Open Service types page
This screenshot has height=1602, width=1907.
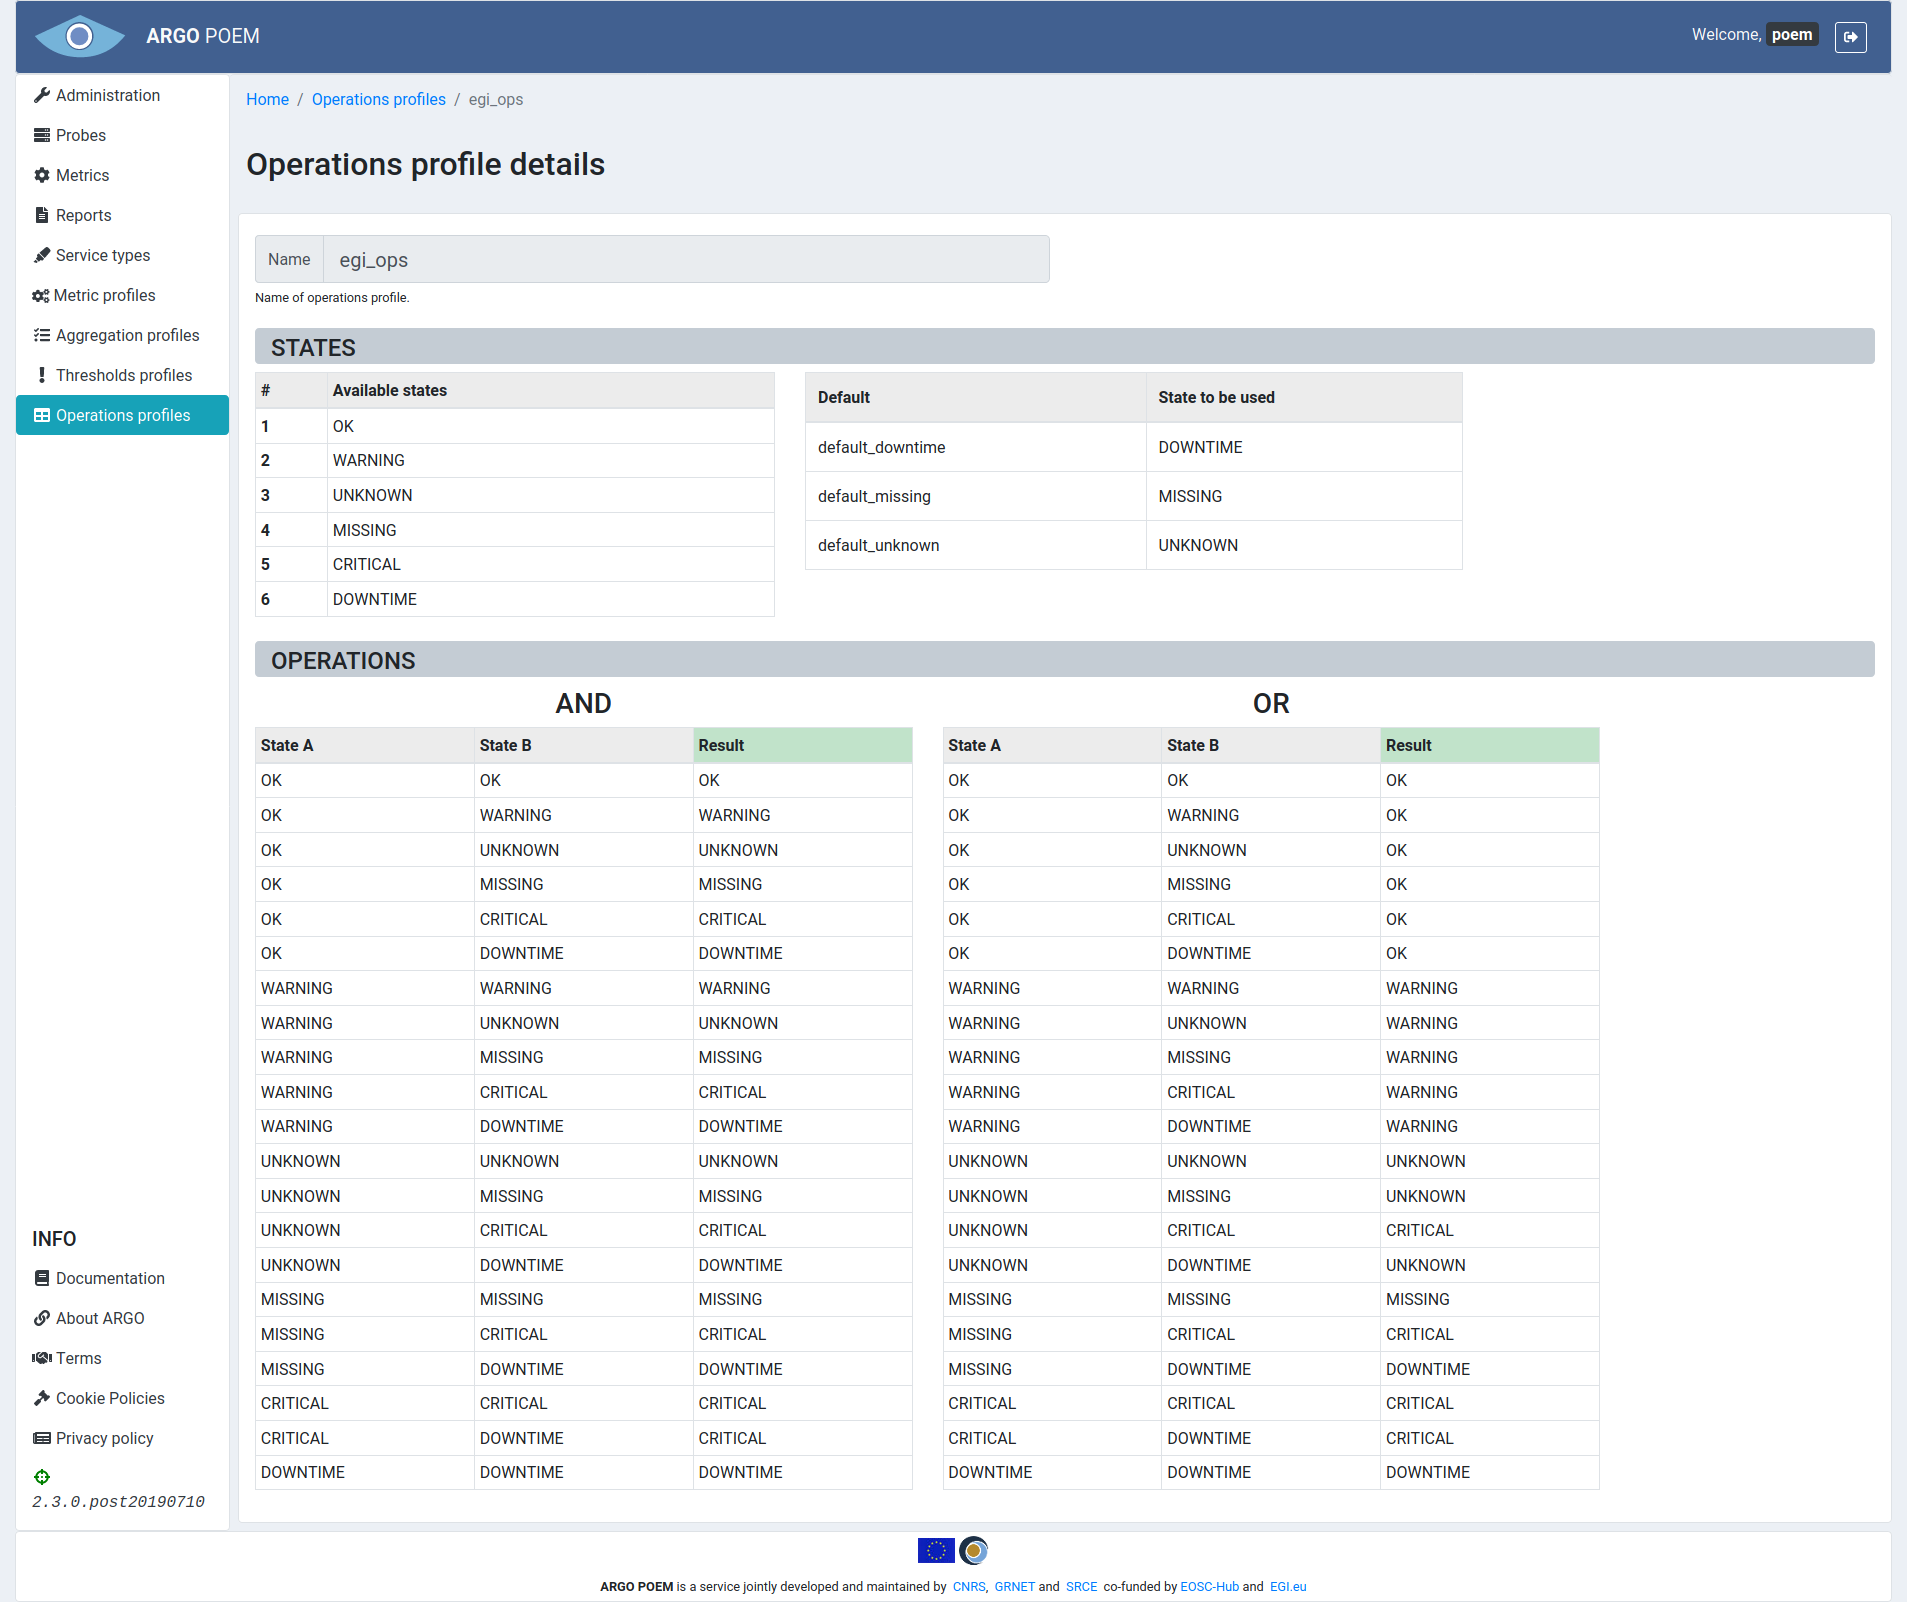[122, 255]
